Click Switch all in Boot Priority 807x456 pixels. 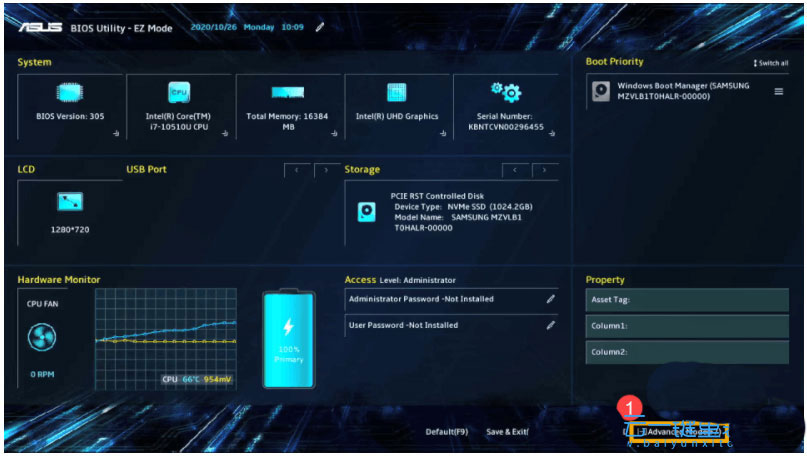click(x=770, y=63)
